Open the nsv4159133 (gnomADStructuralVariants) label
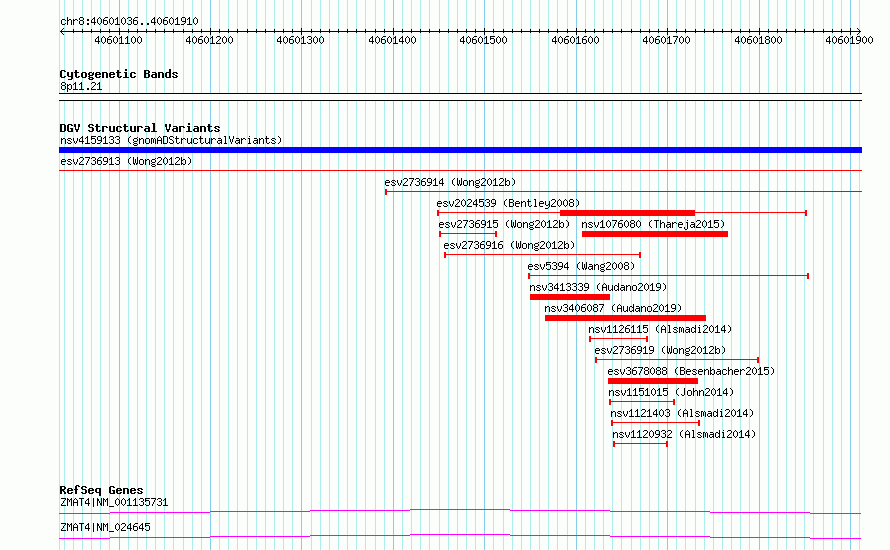This screenshot has width=890, height=550. (171, 140)
